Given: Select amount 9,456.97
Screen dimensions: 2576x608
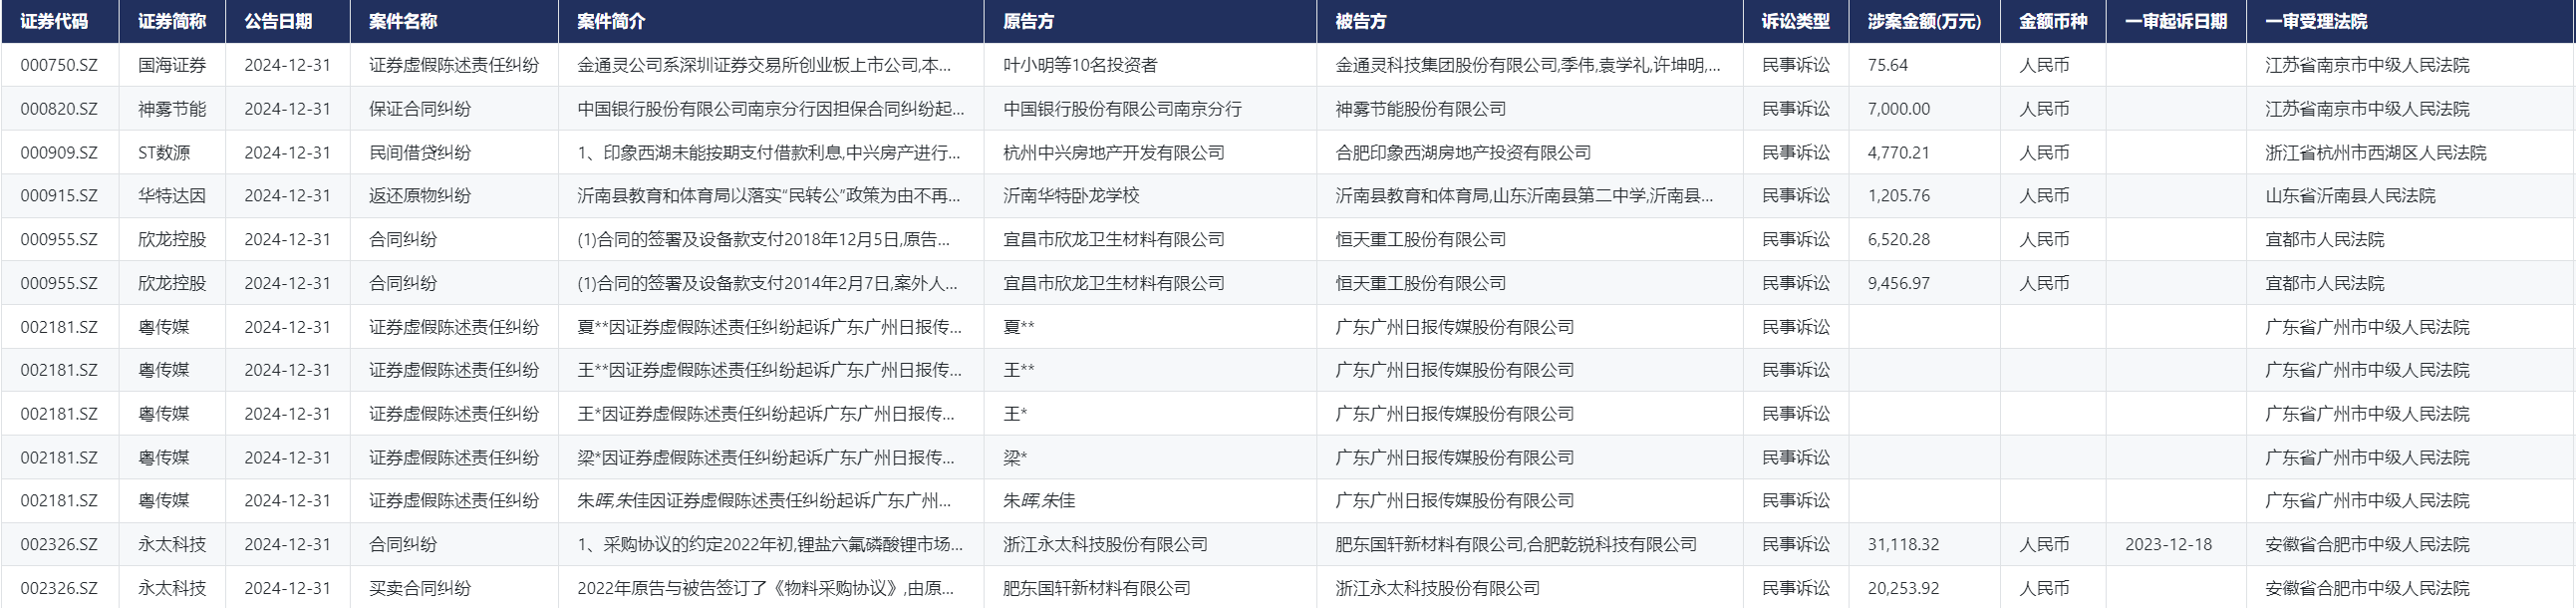Looking at the screenshot, I should coord(1899,283).
